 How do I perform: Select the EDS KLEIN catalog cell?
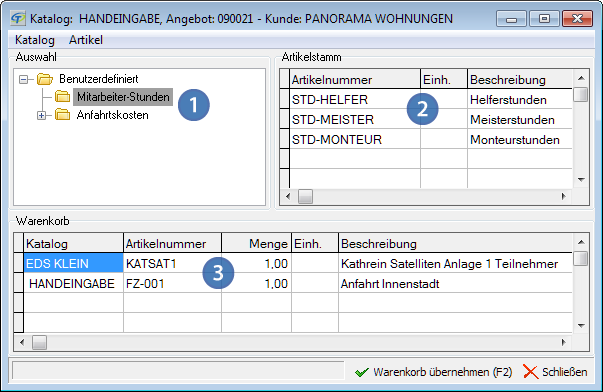coord(73,263)
